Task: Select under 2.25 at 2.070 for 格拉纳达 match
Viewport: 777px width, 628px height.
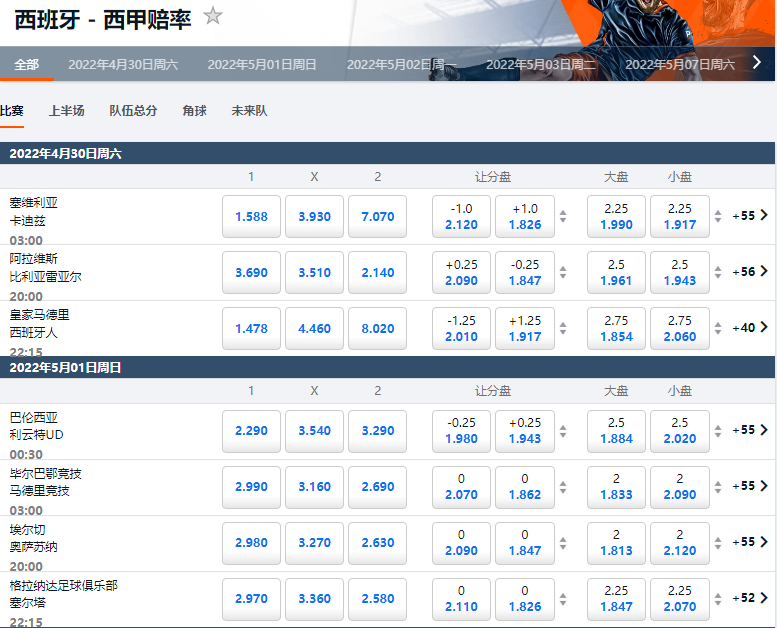Action: tap(679, 598)
